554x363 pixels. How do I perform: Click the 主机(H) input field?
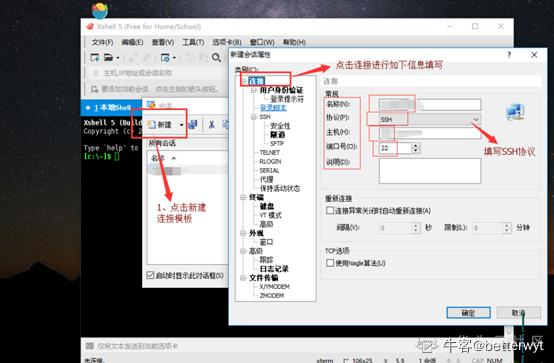coord(430,133)
